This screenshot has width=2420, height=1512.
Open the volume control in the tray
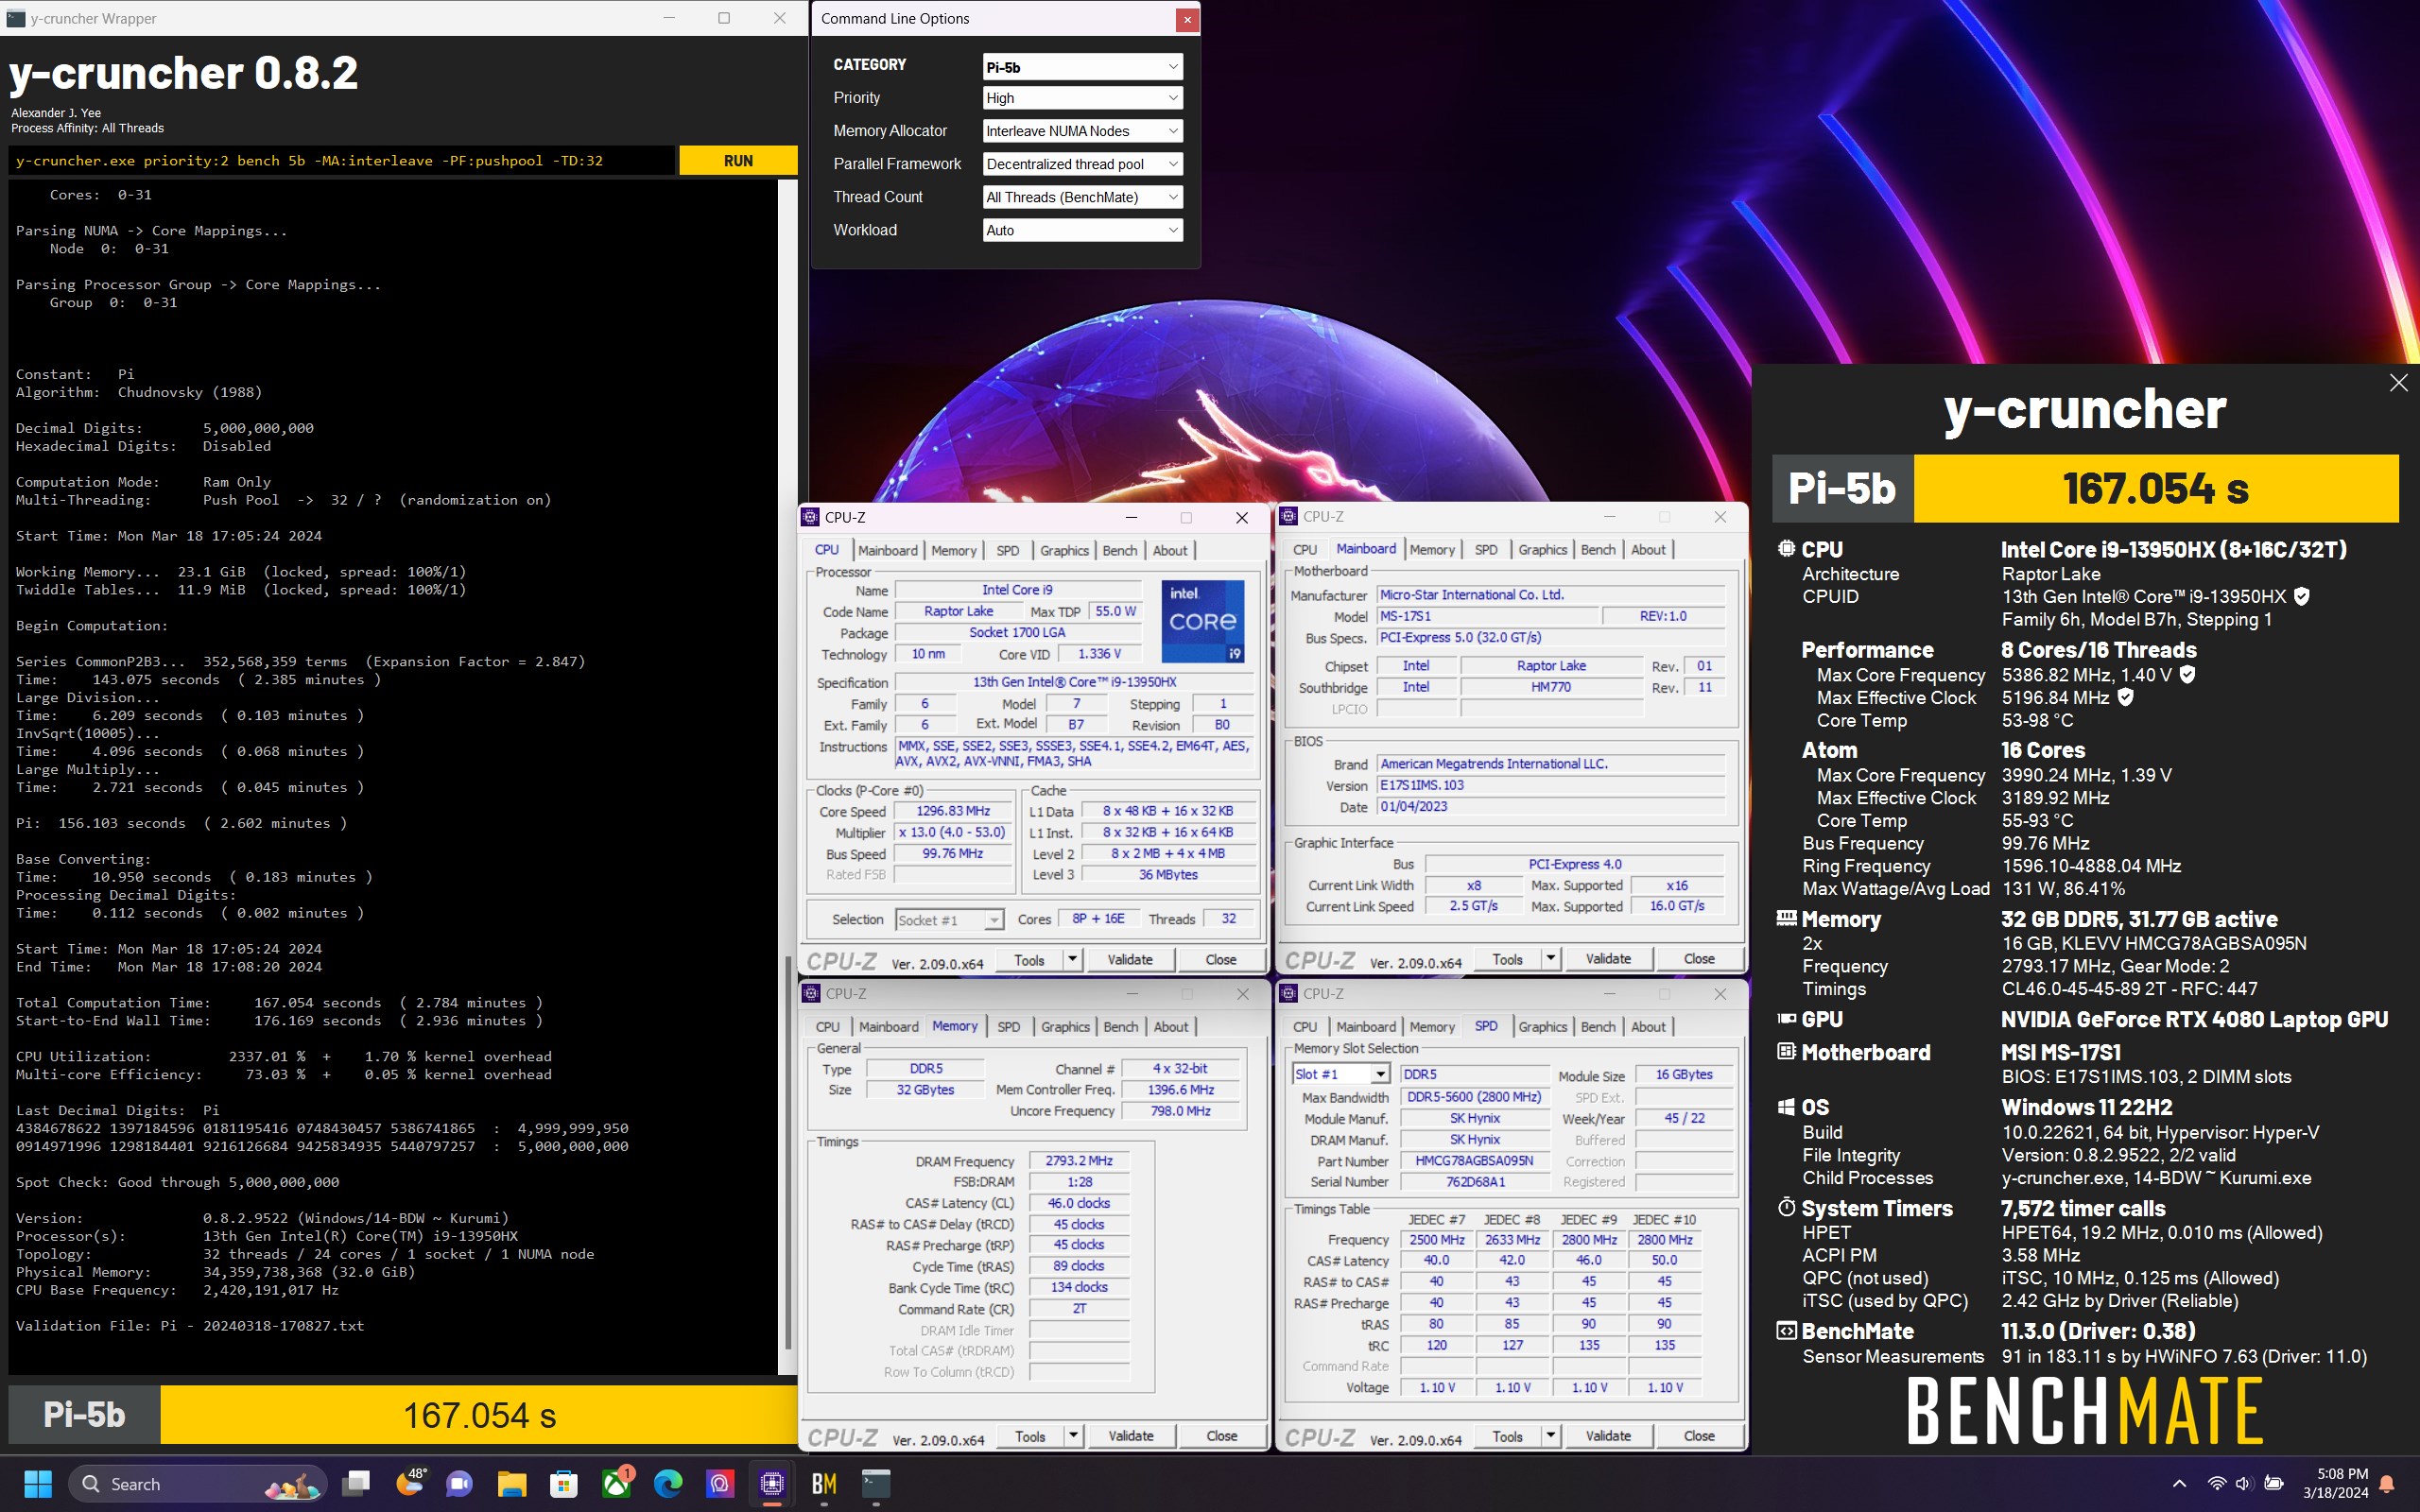2243,1484
